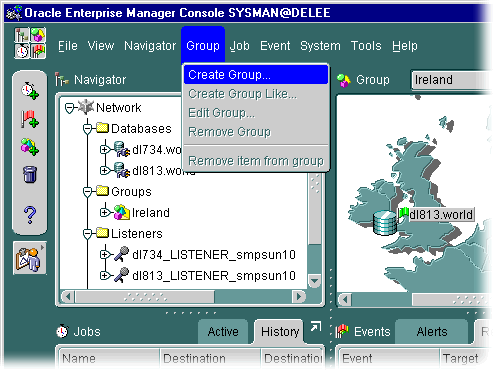Switch to the Active jobs tab
Screen dimensions: 498x375
tap(223, 332)
